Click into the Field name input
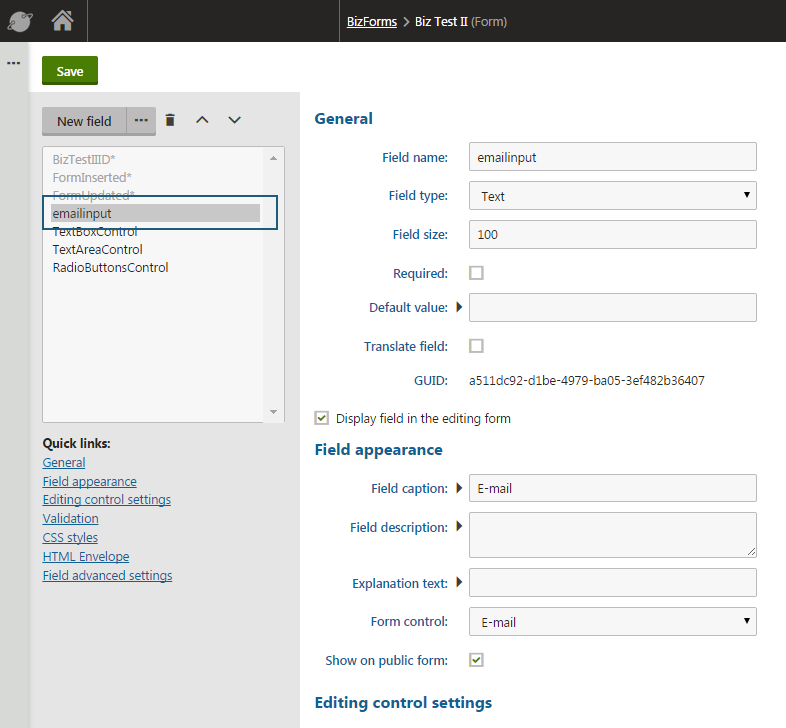 tap(612, 157)
